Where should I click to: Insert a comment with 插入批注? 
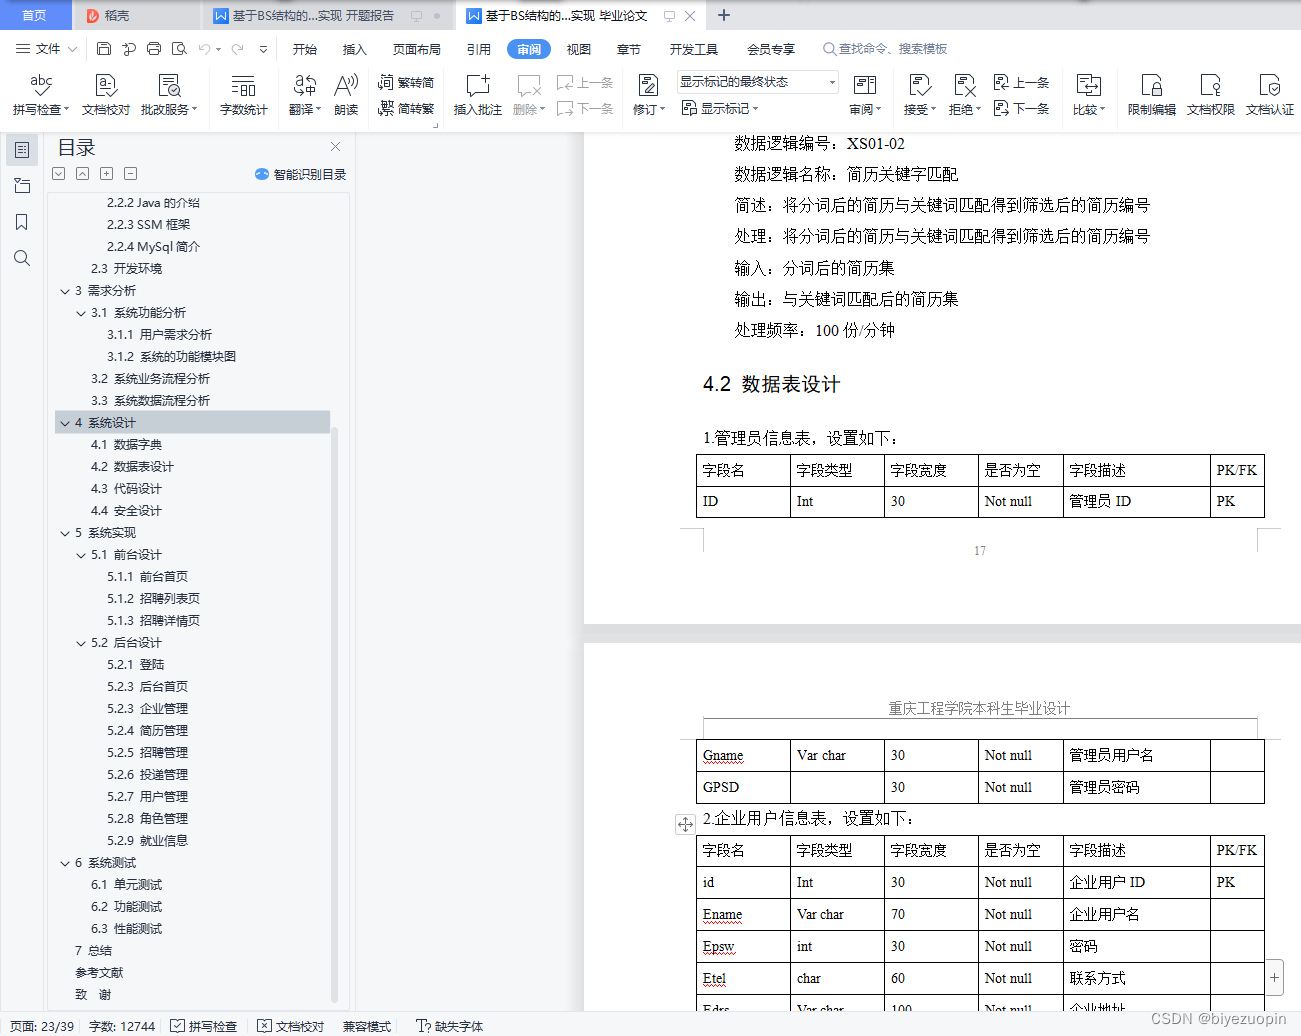click(478, 95)
